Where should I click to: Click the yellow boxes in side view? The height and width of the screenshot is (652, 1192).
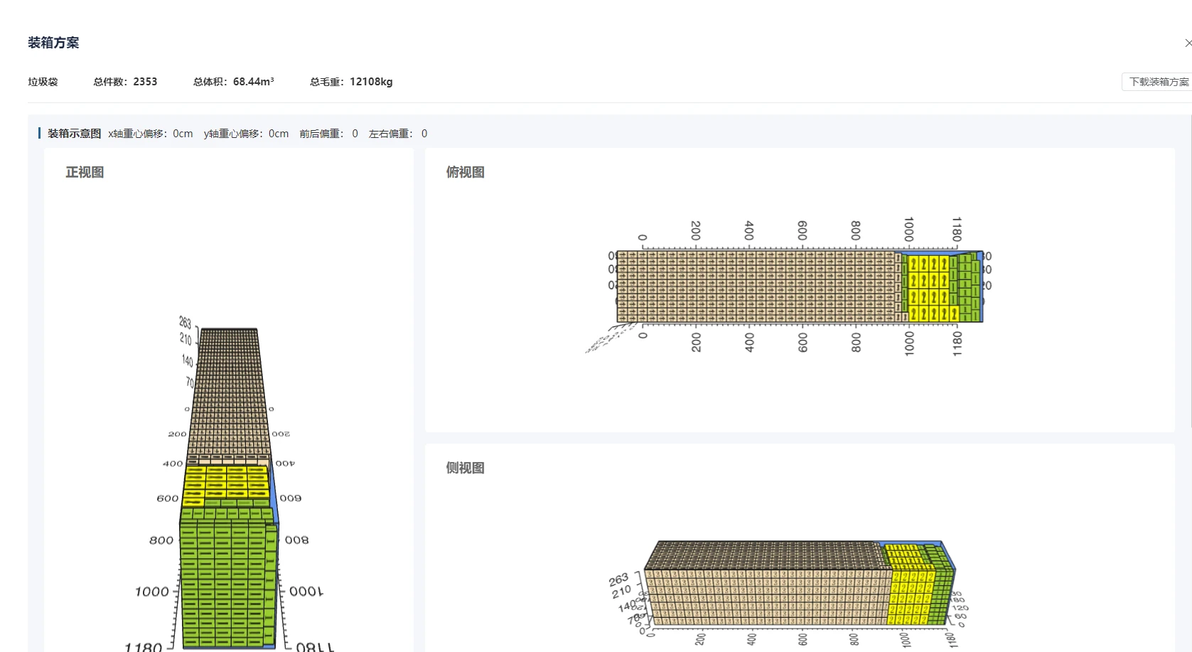(x=911, y=586)
